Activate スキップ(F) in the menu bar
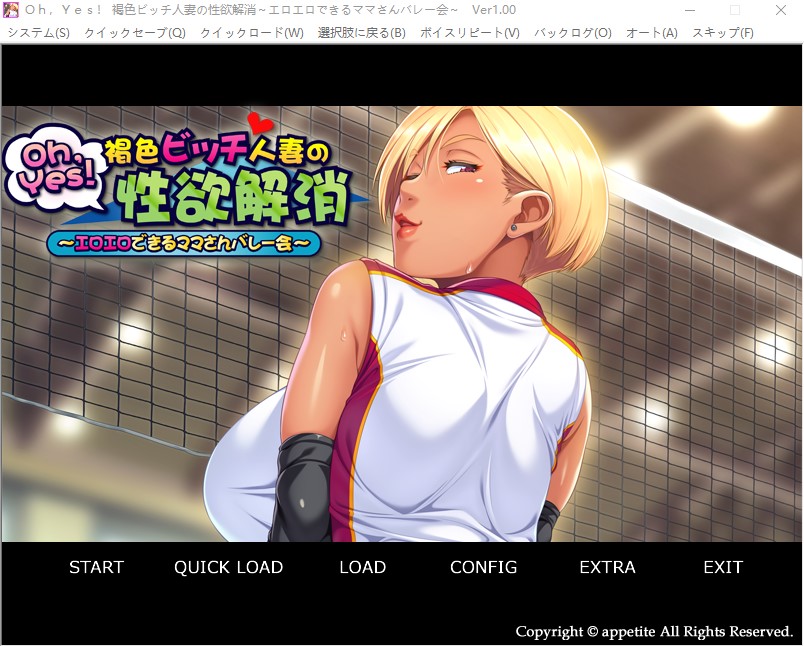Viewport: 804px width, 646px height. click(x=723, y=32)
